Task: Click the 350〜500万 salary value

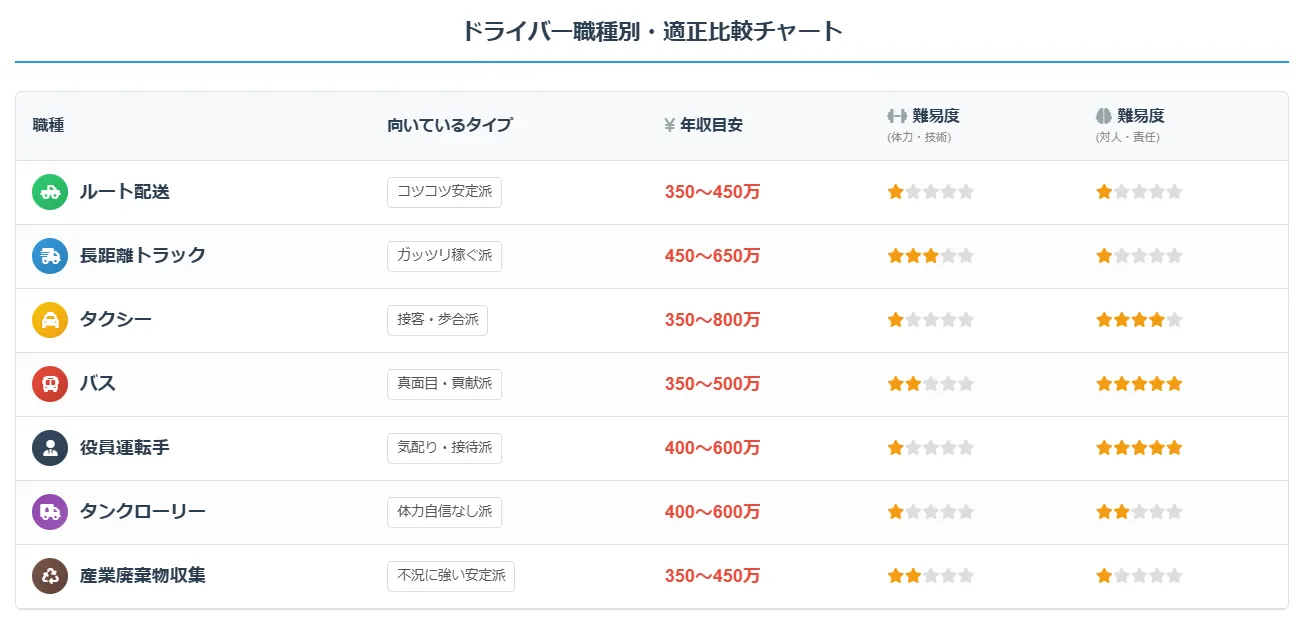Action: (x=712, y=384)
